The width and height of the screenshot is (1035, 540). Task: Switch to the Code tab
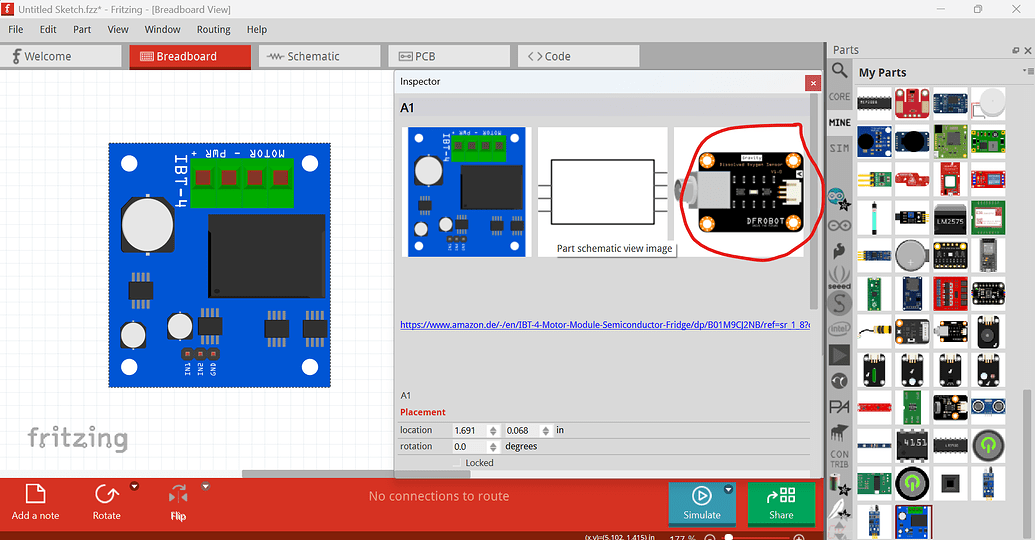point(578,56)
